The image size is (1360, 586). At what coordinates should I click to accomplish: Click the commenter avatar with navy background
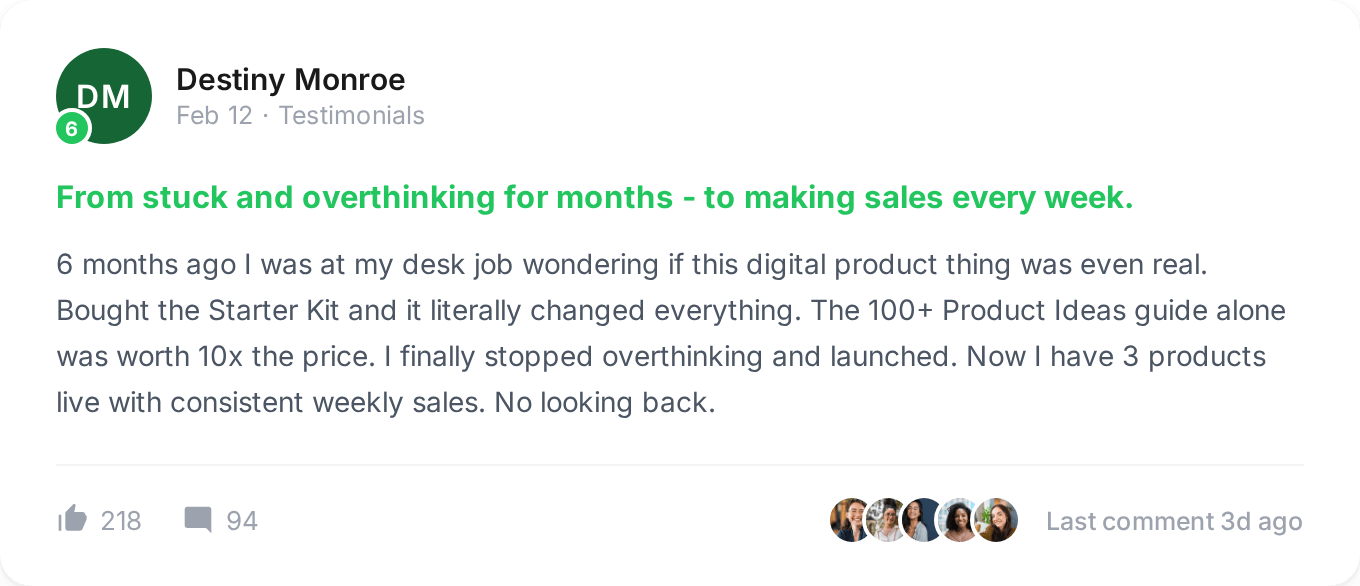[x=923, y=520]
